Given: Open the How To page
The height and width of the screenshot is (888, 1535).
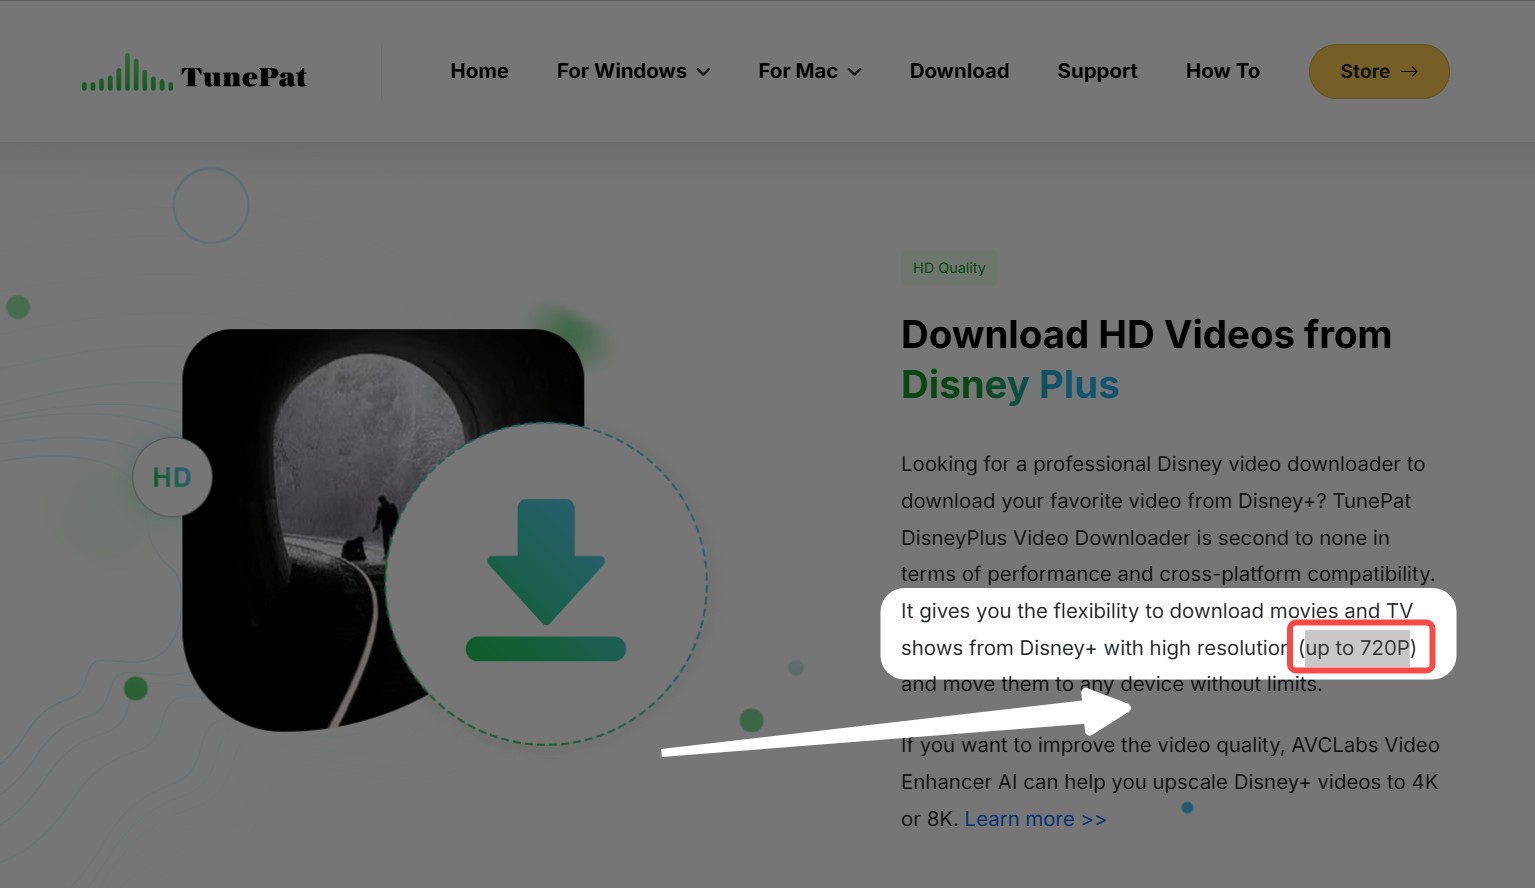Looking at the screenshot, I should click(1222, 71).
